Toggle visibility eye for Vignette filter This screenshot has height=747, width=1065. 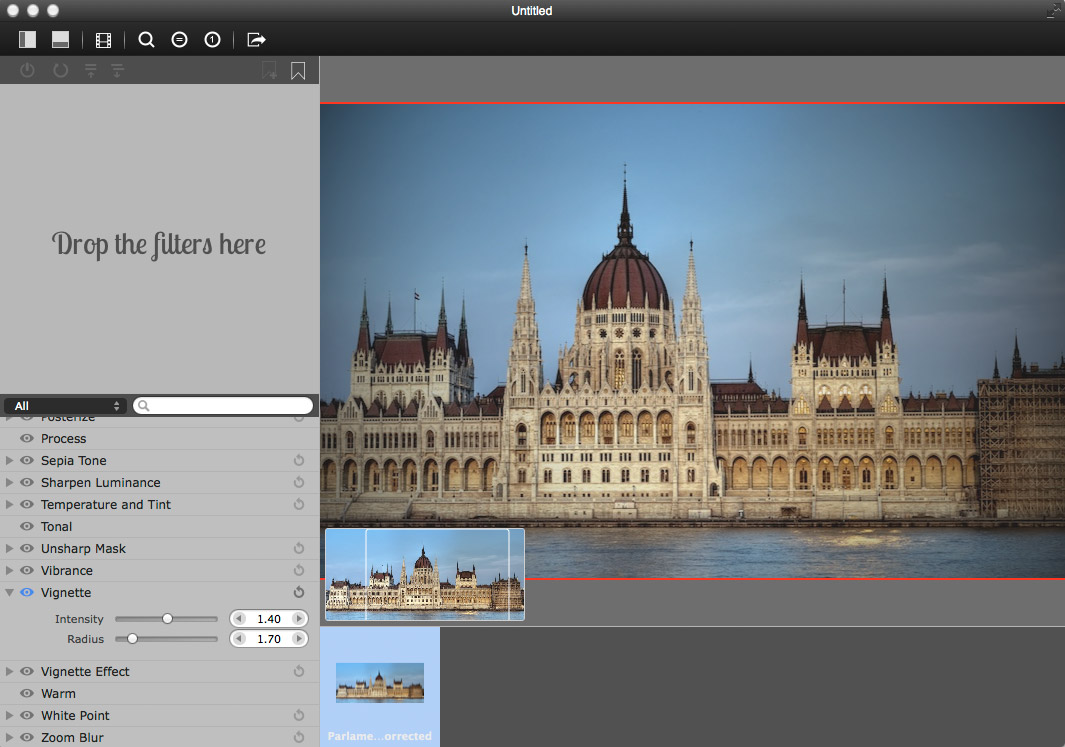coord(27,593)
